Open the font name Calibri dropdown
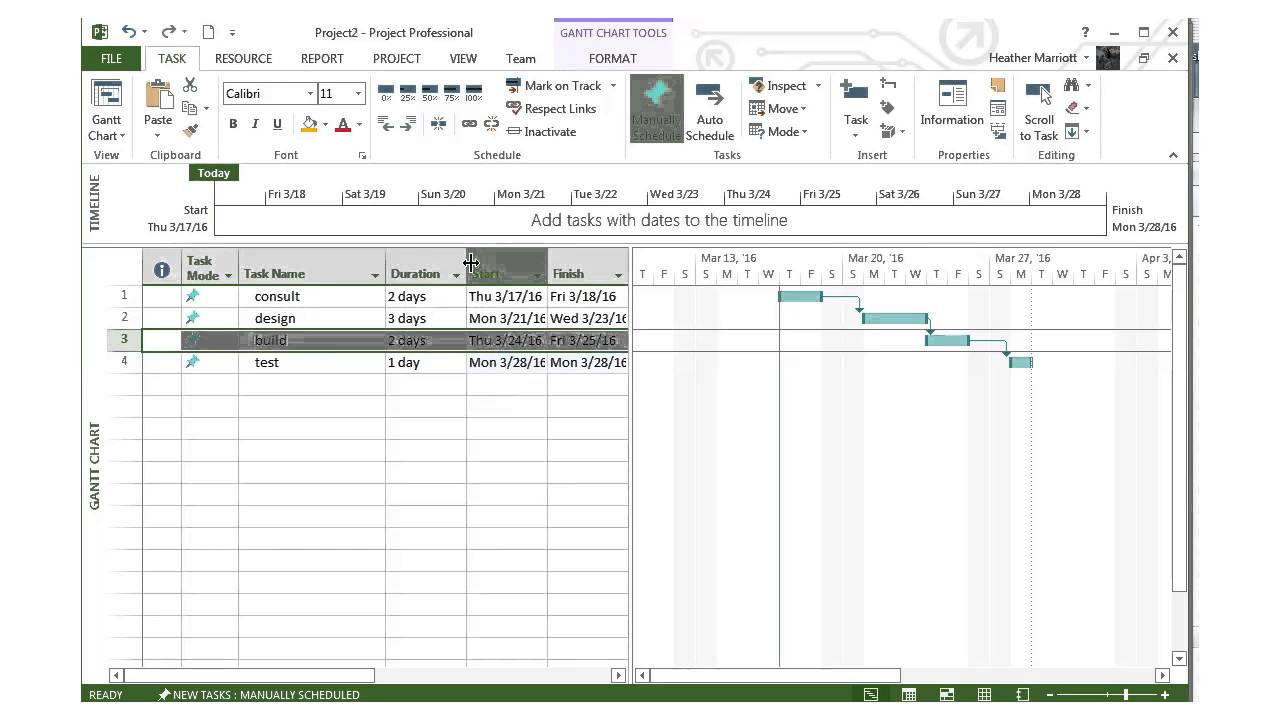 point(310,94)
